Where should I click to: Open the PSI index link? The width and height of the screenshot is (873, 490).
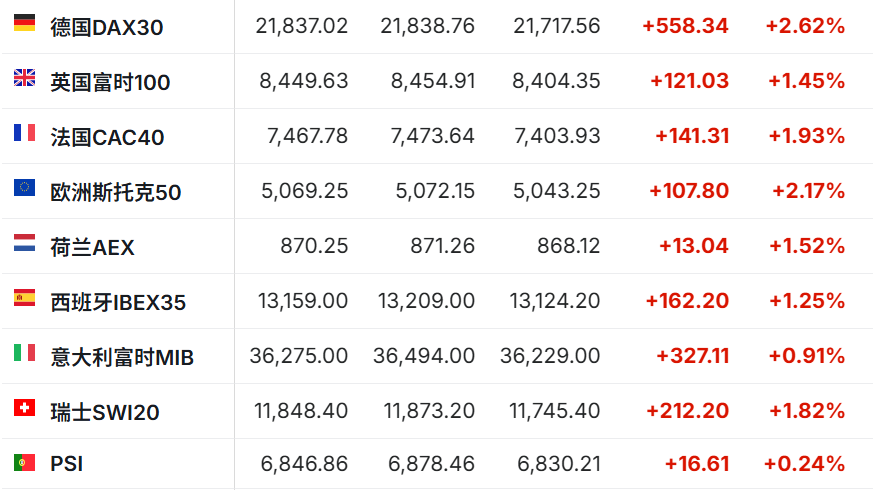coord(67,464)
